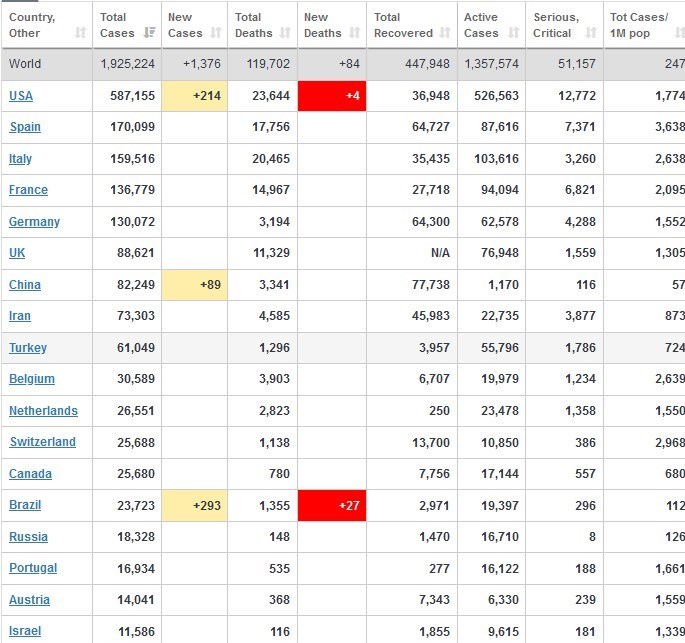Sort by Serious, Critical arrows icon
The image size is (685, 643).
point(591,33)
